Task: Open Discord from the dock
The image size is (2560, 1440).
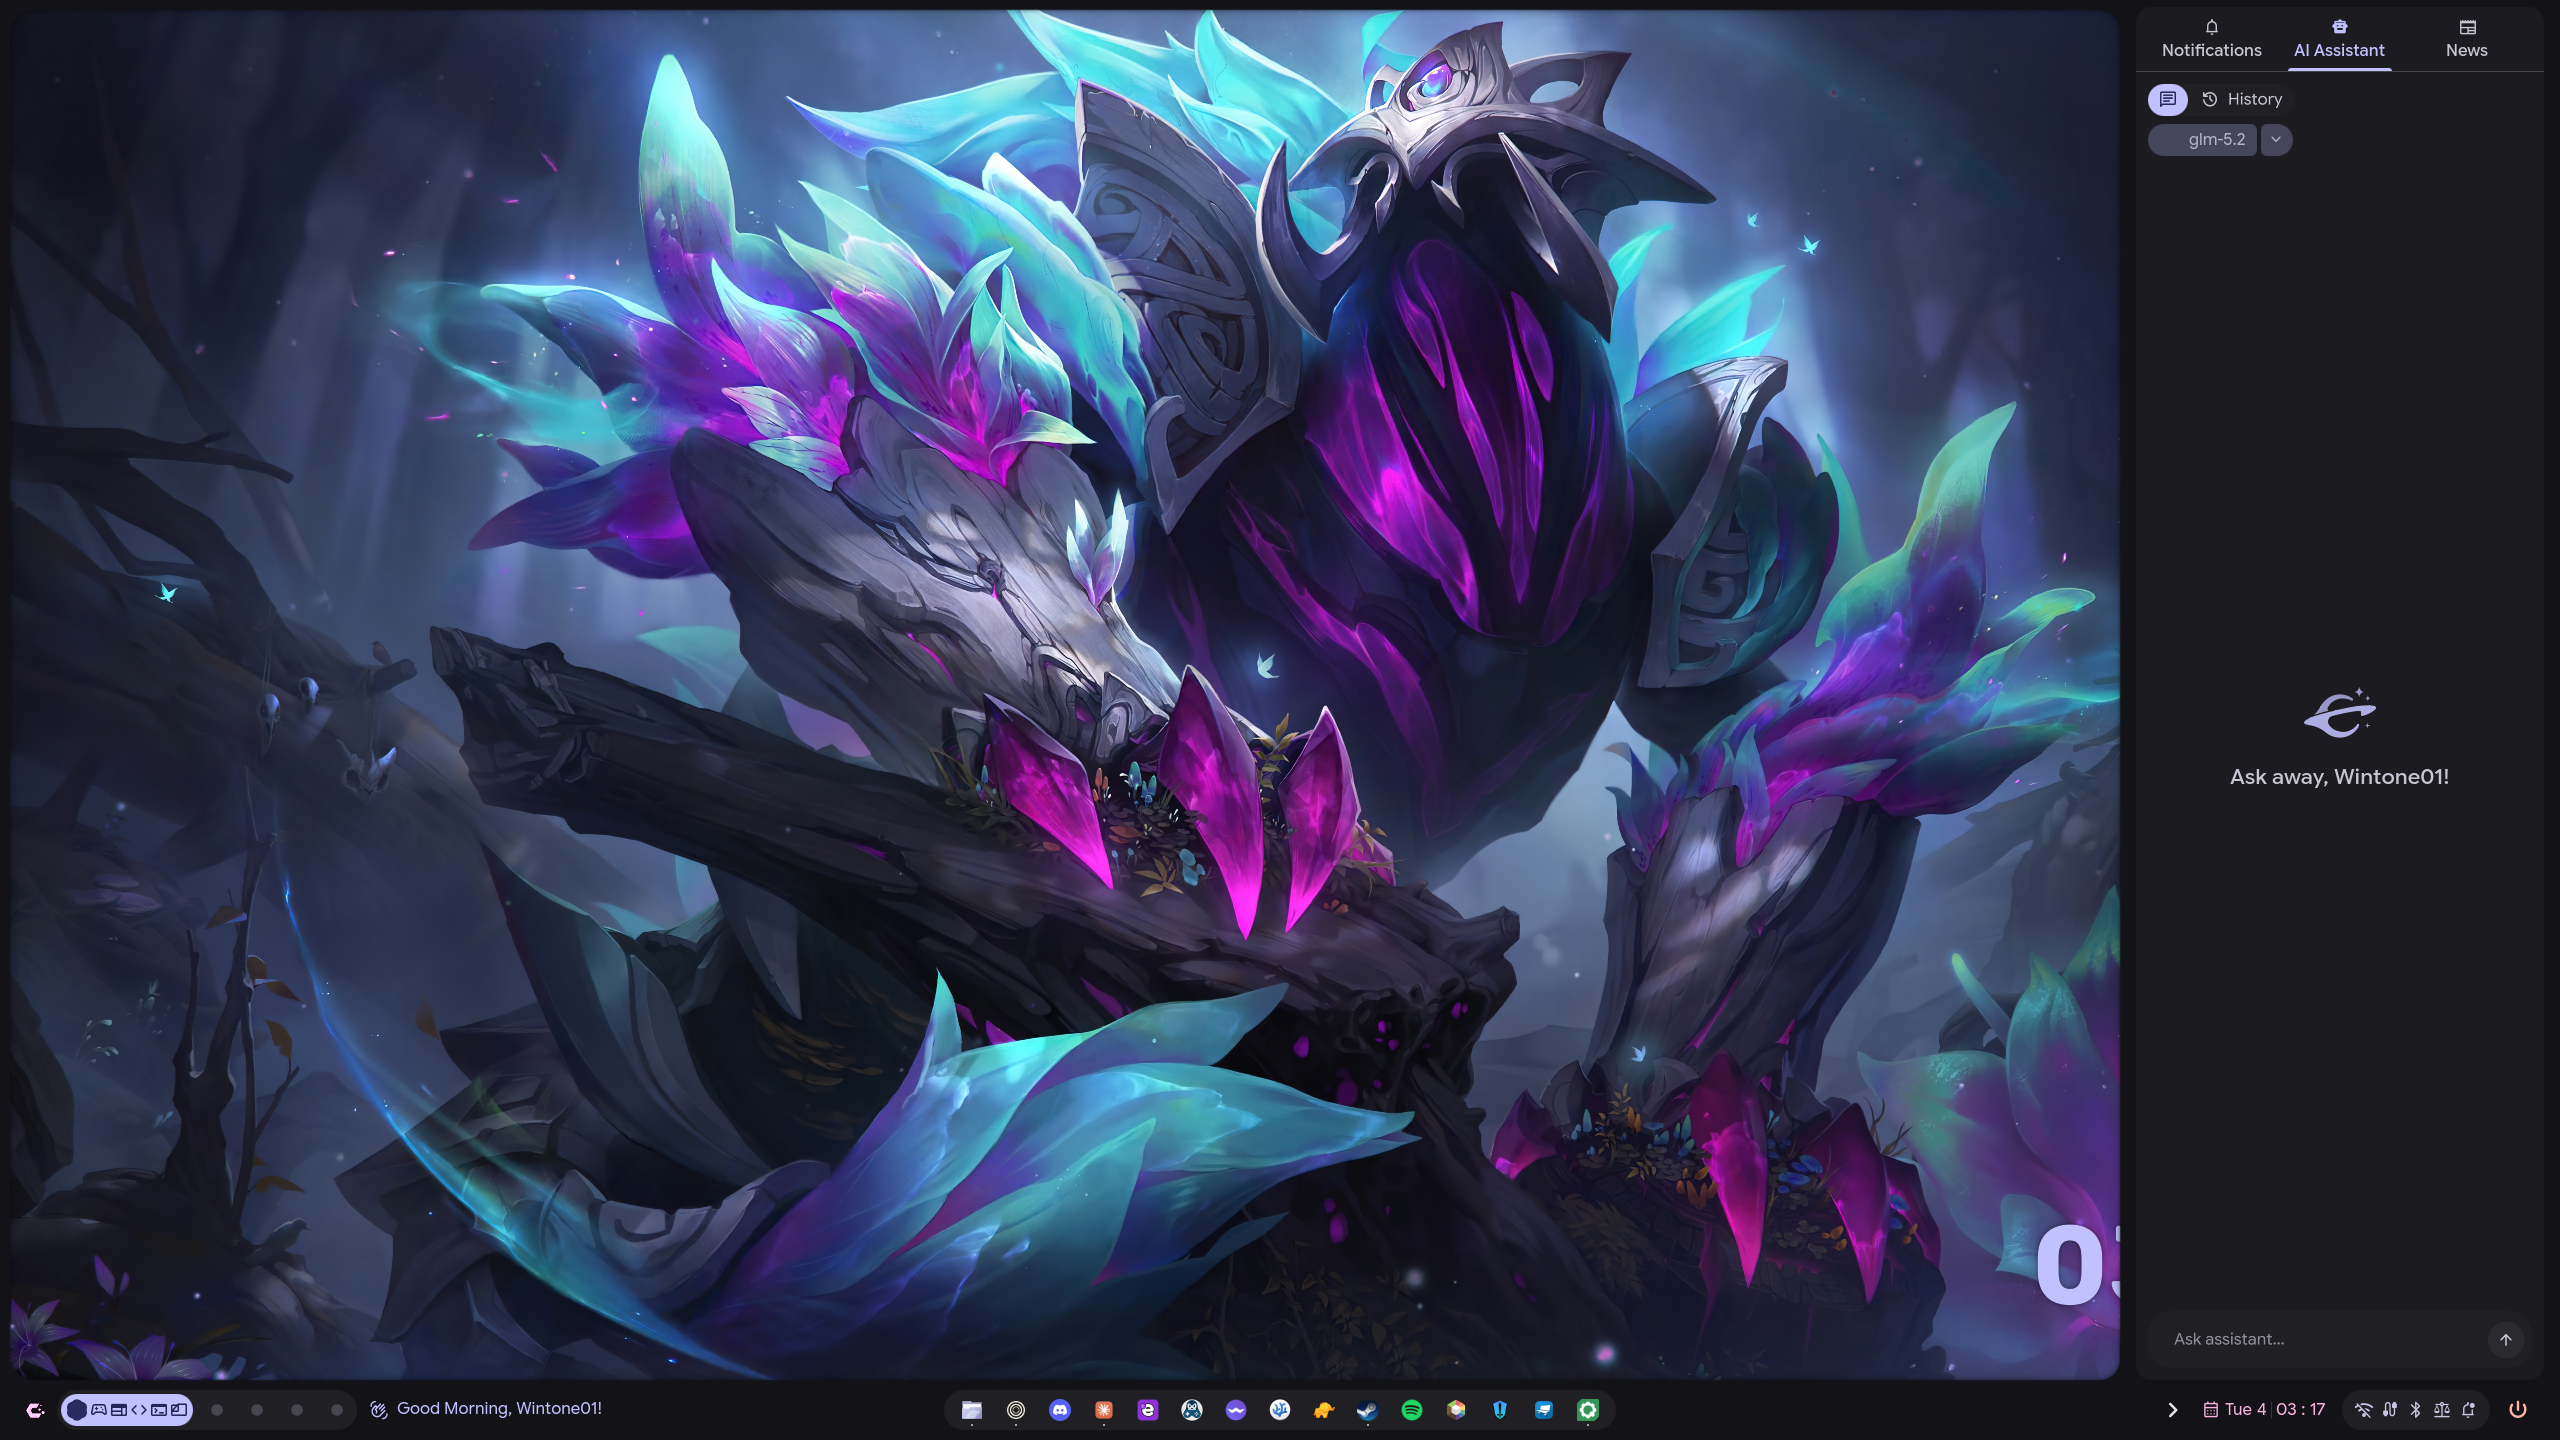Action: click(1060, 1410)
